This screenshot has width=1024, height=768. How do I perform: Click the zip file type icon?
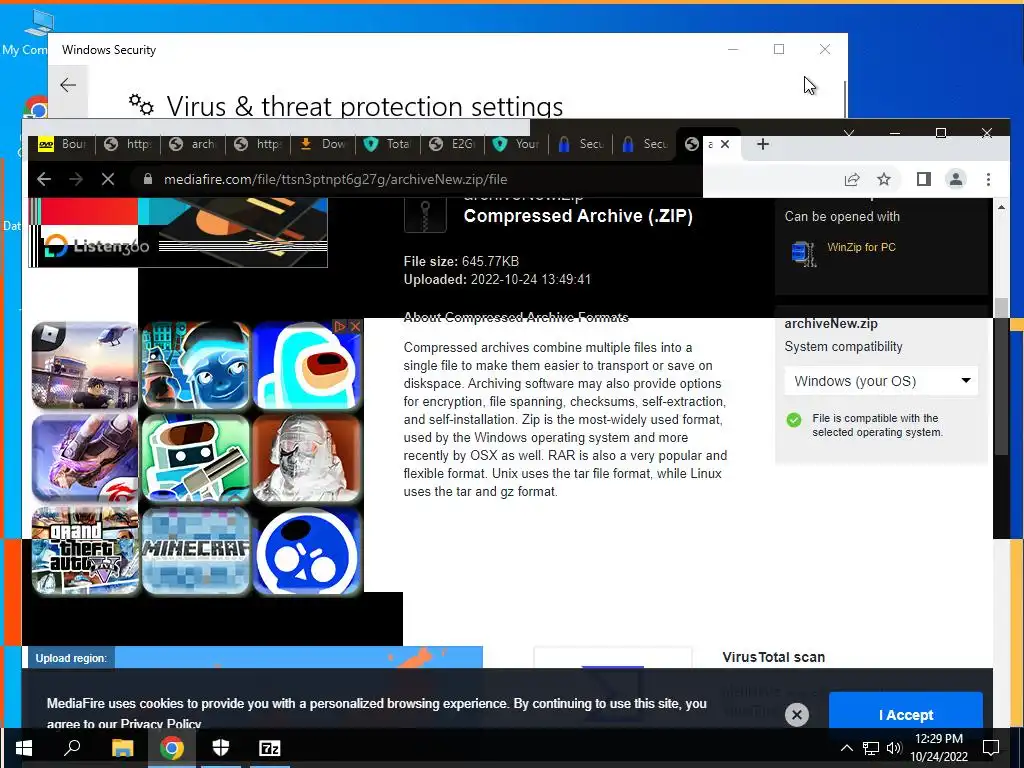point(425,214)
